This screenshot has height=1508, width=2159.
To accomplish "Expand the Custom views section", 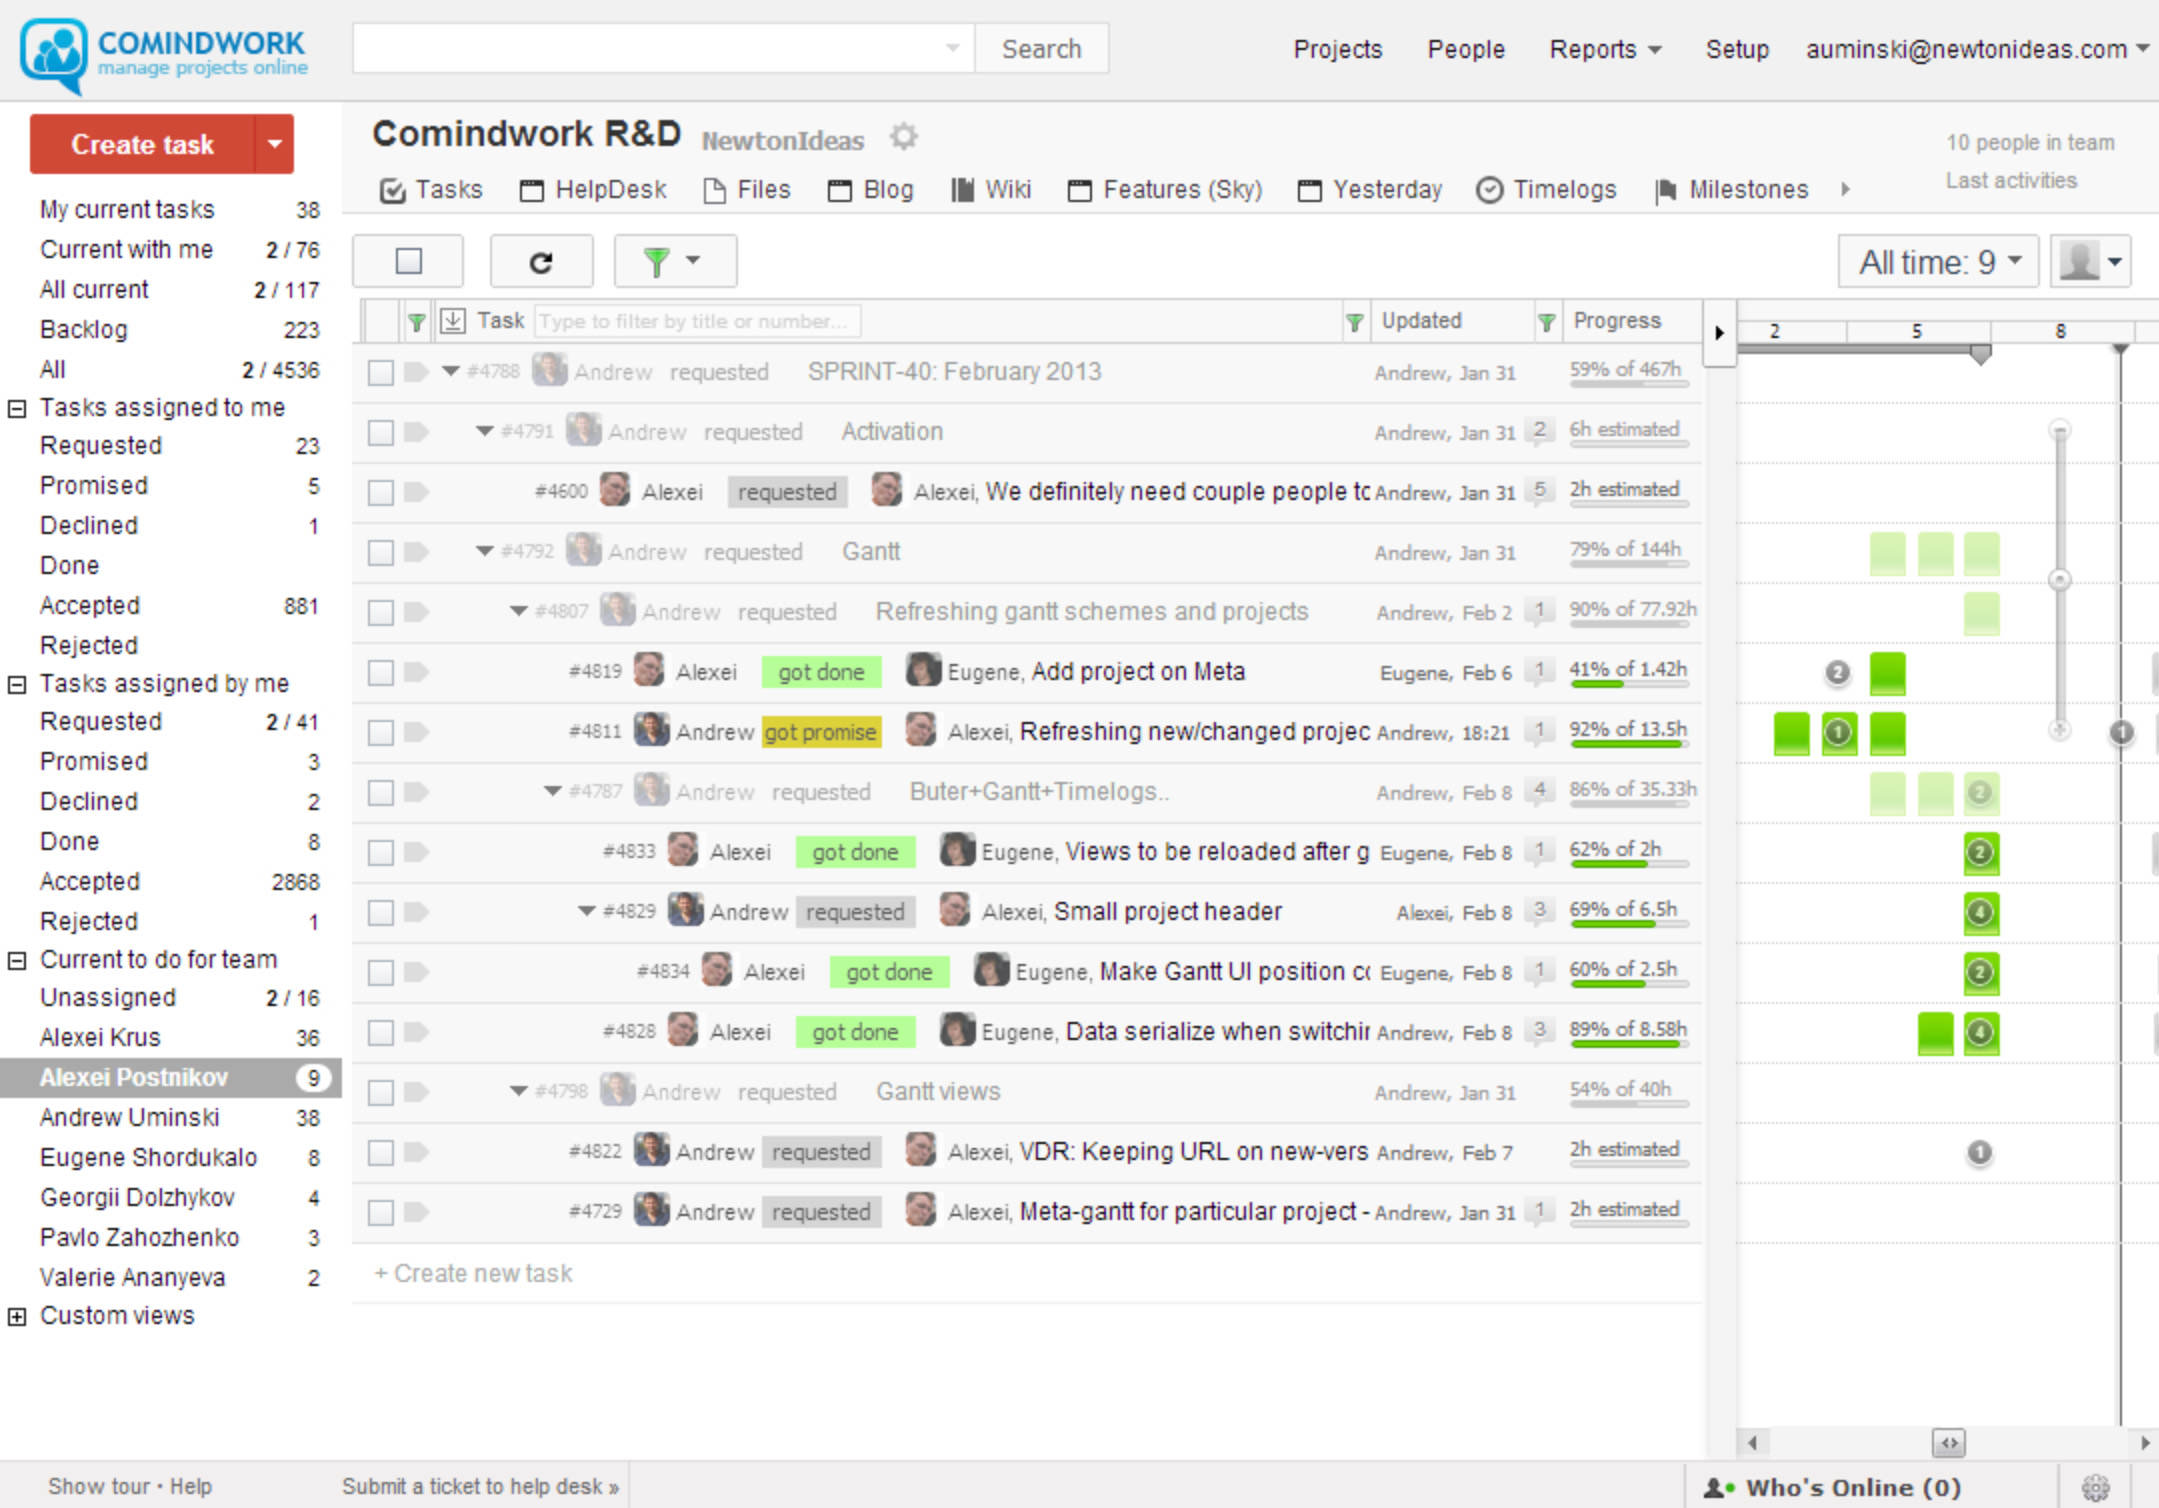I will [x=17, y=1316].
